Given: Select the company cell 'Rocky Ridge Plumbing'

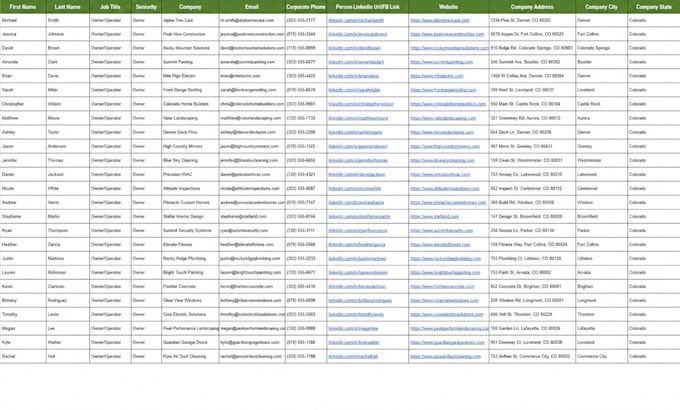Looking at the screenshot, I should 190,259.
